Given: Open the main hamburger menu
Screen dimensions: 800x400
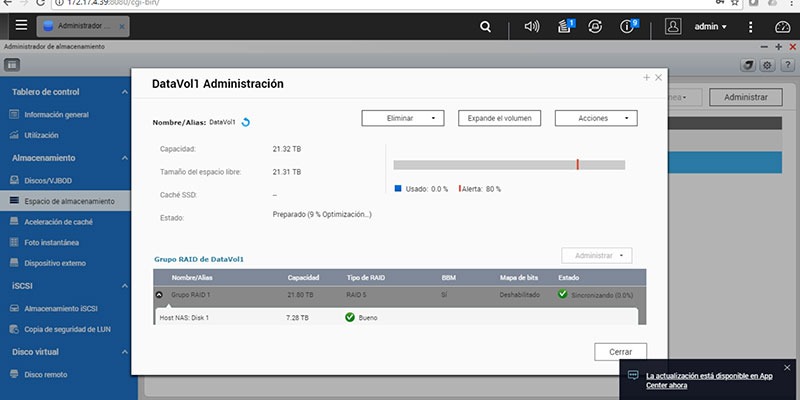Looking at the screenshot, I should tap(21, 26).
